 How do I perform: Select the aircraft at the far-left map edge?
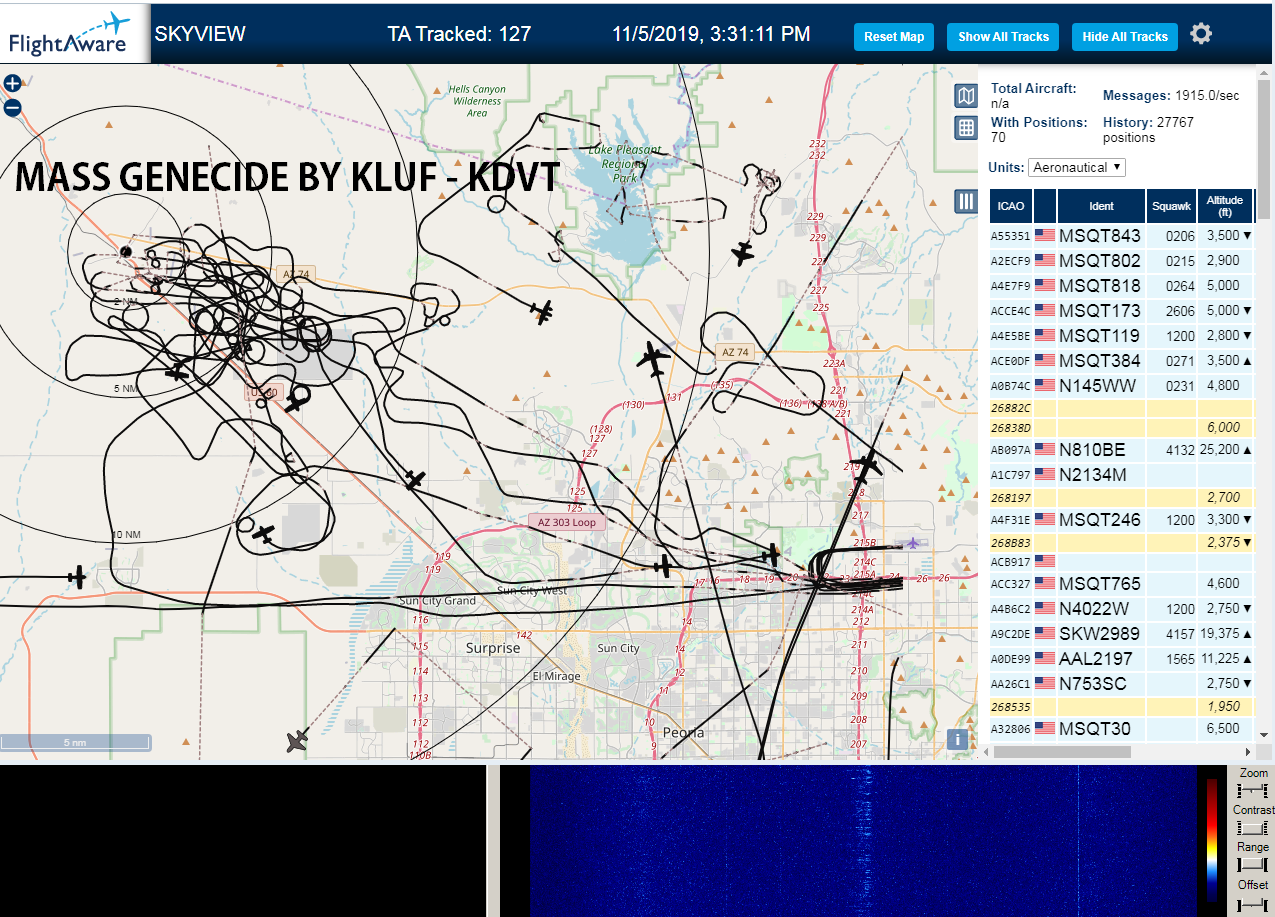pyautogui.click(x=77, y=577)
